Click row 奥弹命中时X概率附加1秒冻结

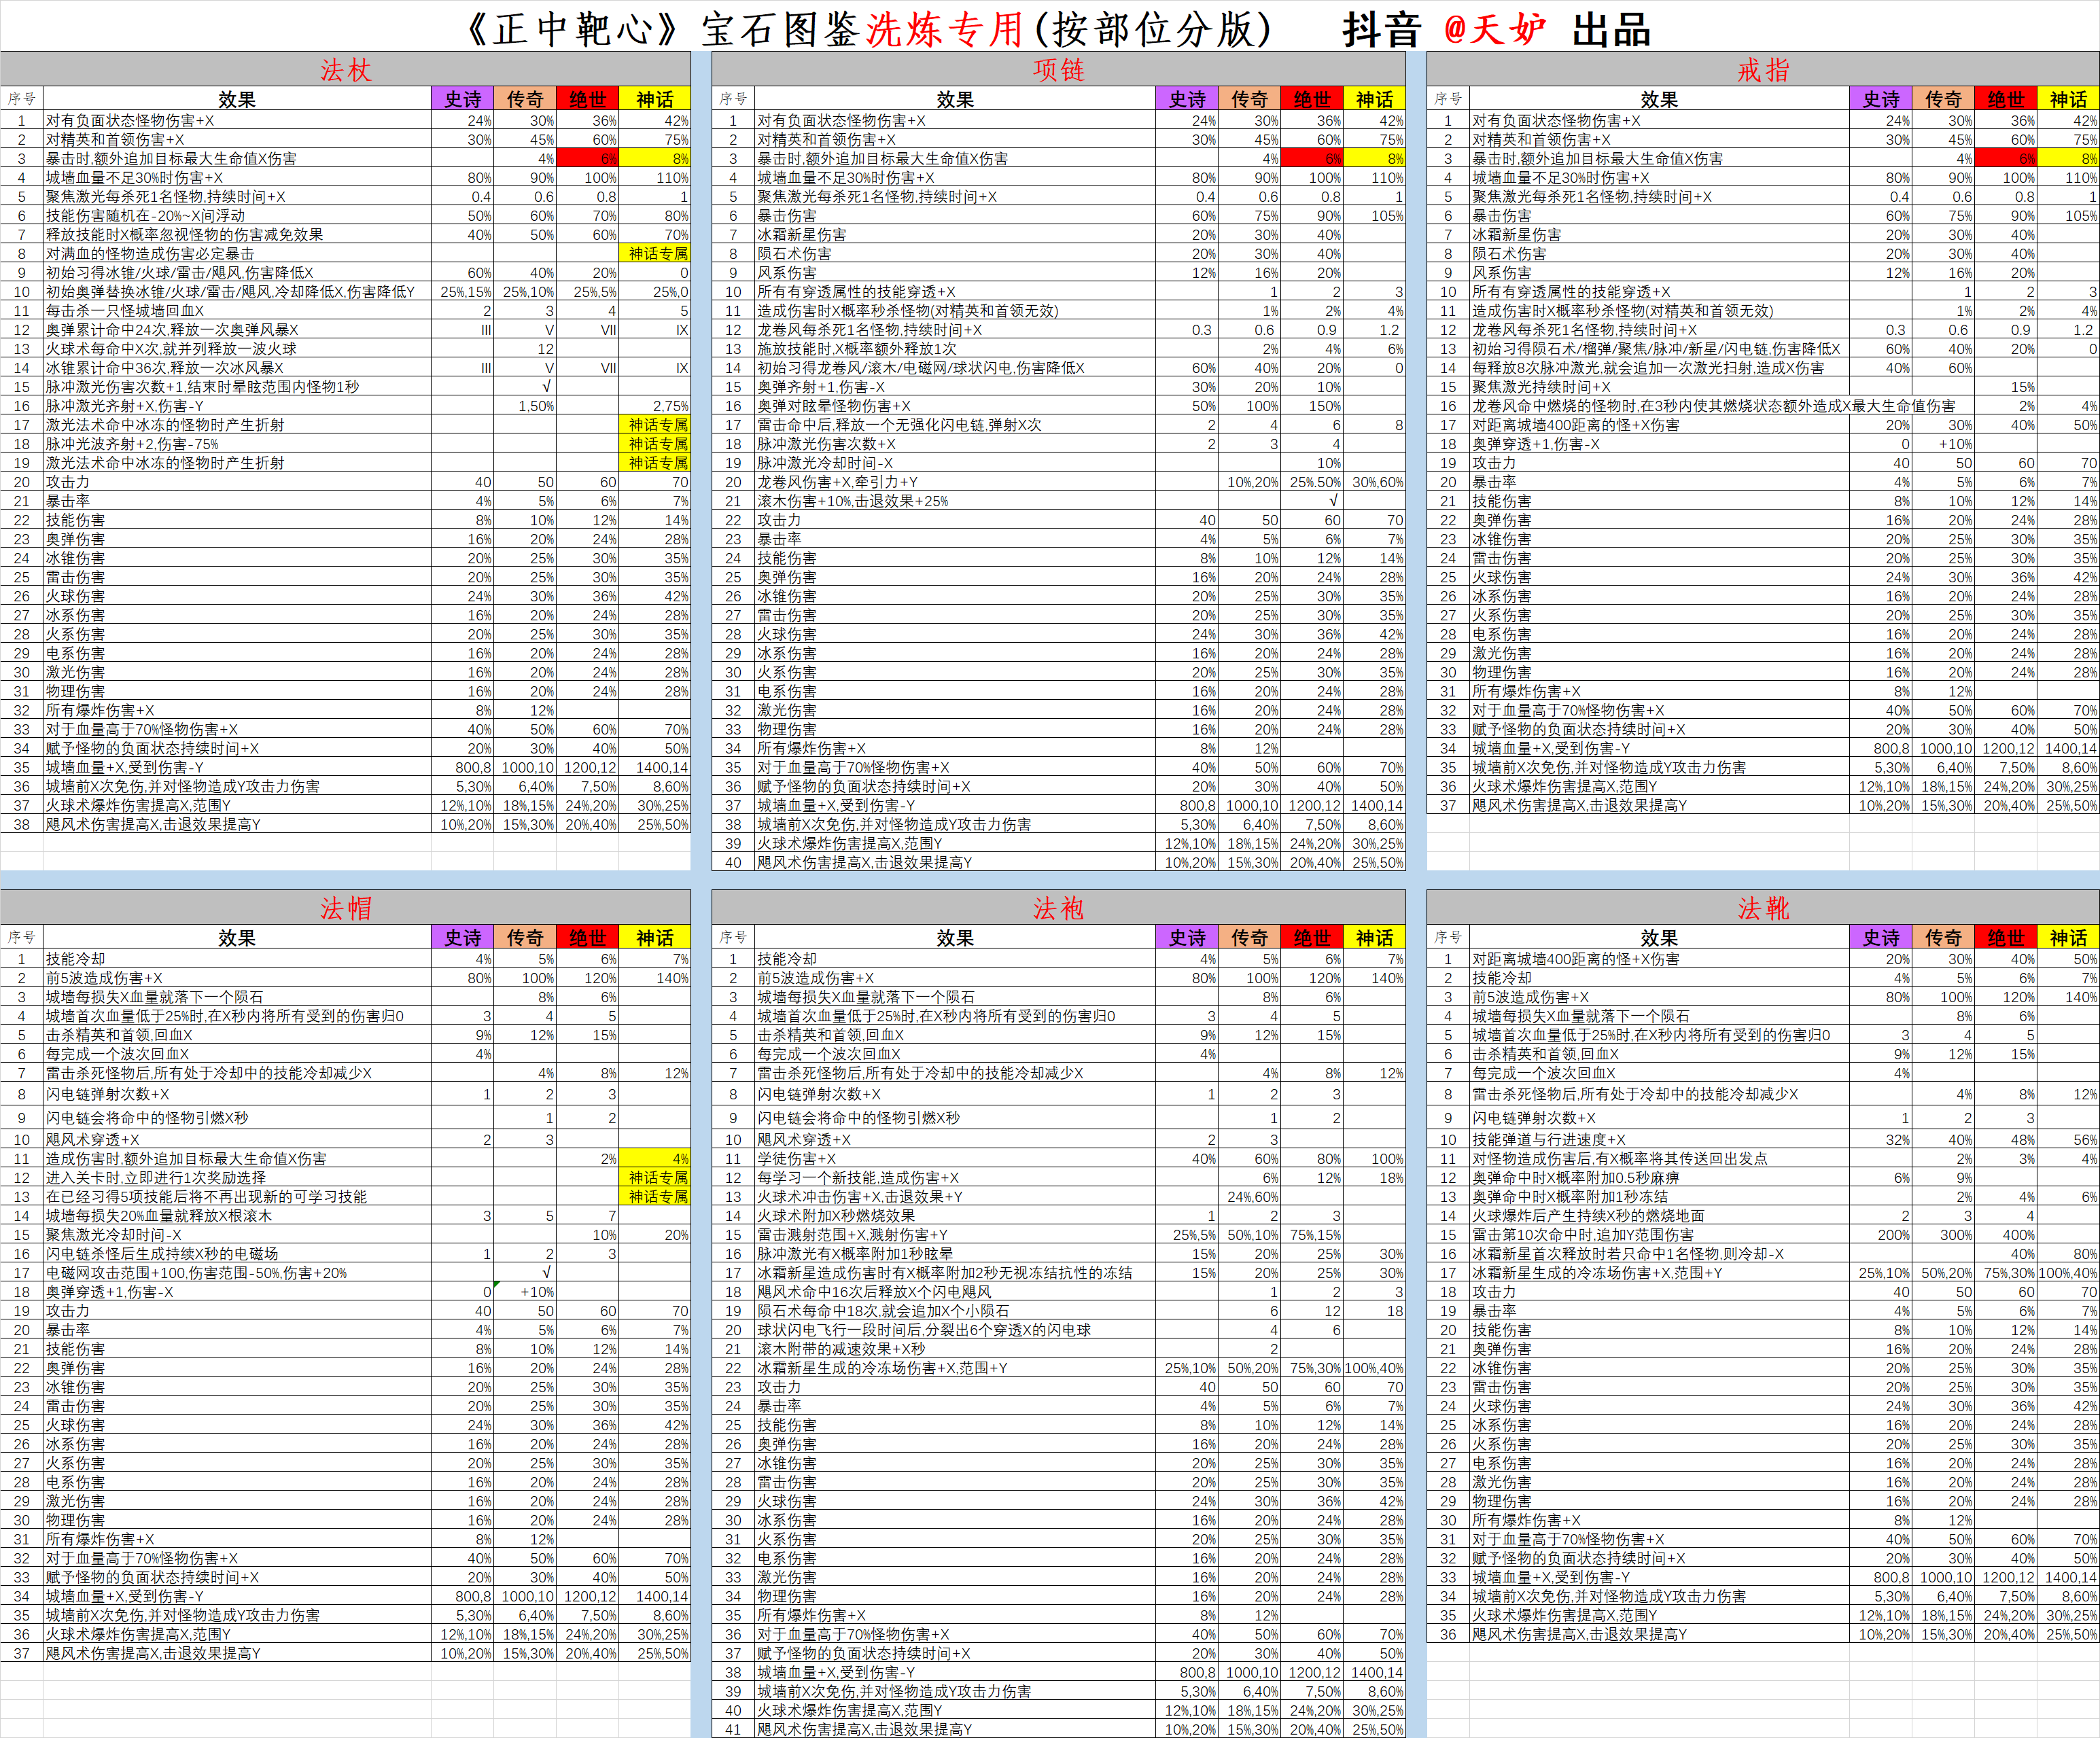click(1763, 1196)
